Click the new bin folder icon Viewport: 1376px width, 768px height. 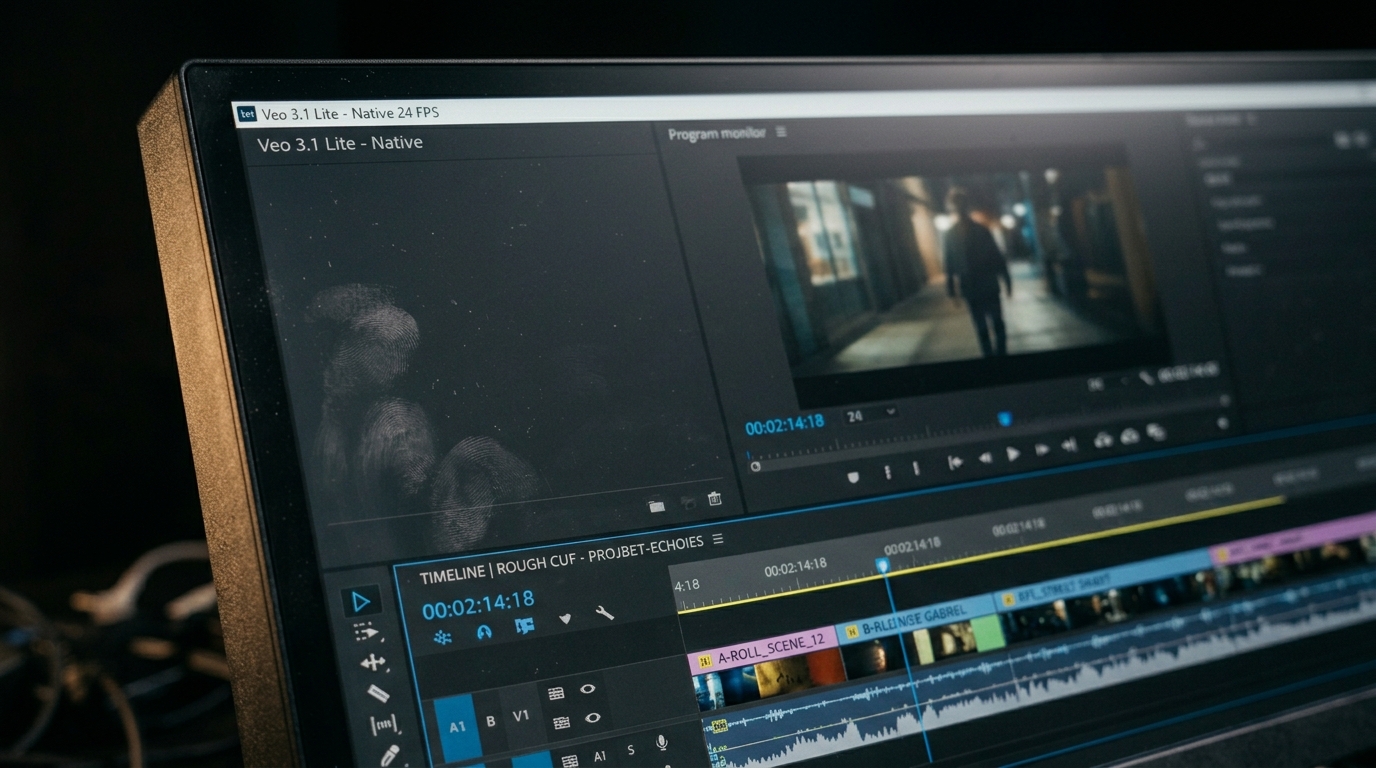[656, 507]
